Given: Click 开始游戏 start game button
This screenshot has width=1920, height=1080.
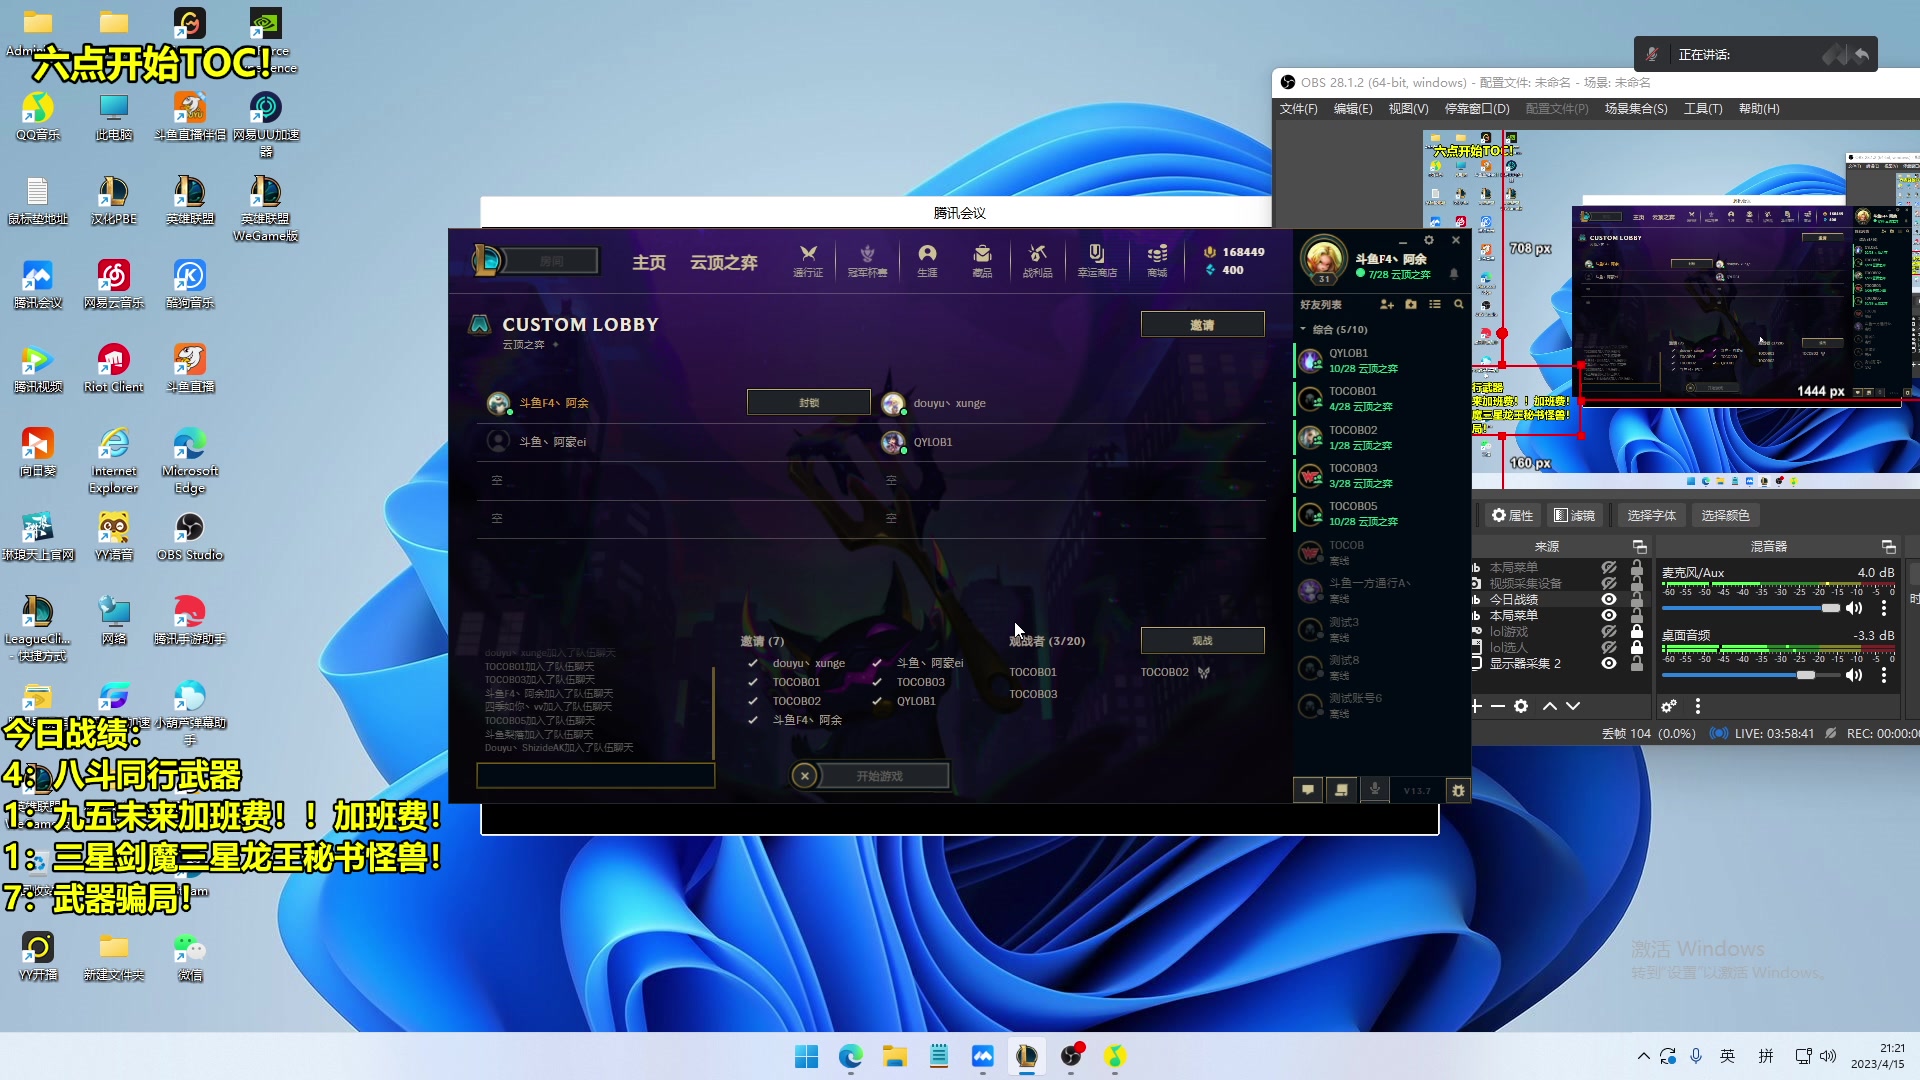Looking at the screenshot, I should coord(880,776).
